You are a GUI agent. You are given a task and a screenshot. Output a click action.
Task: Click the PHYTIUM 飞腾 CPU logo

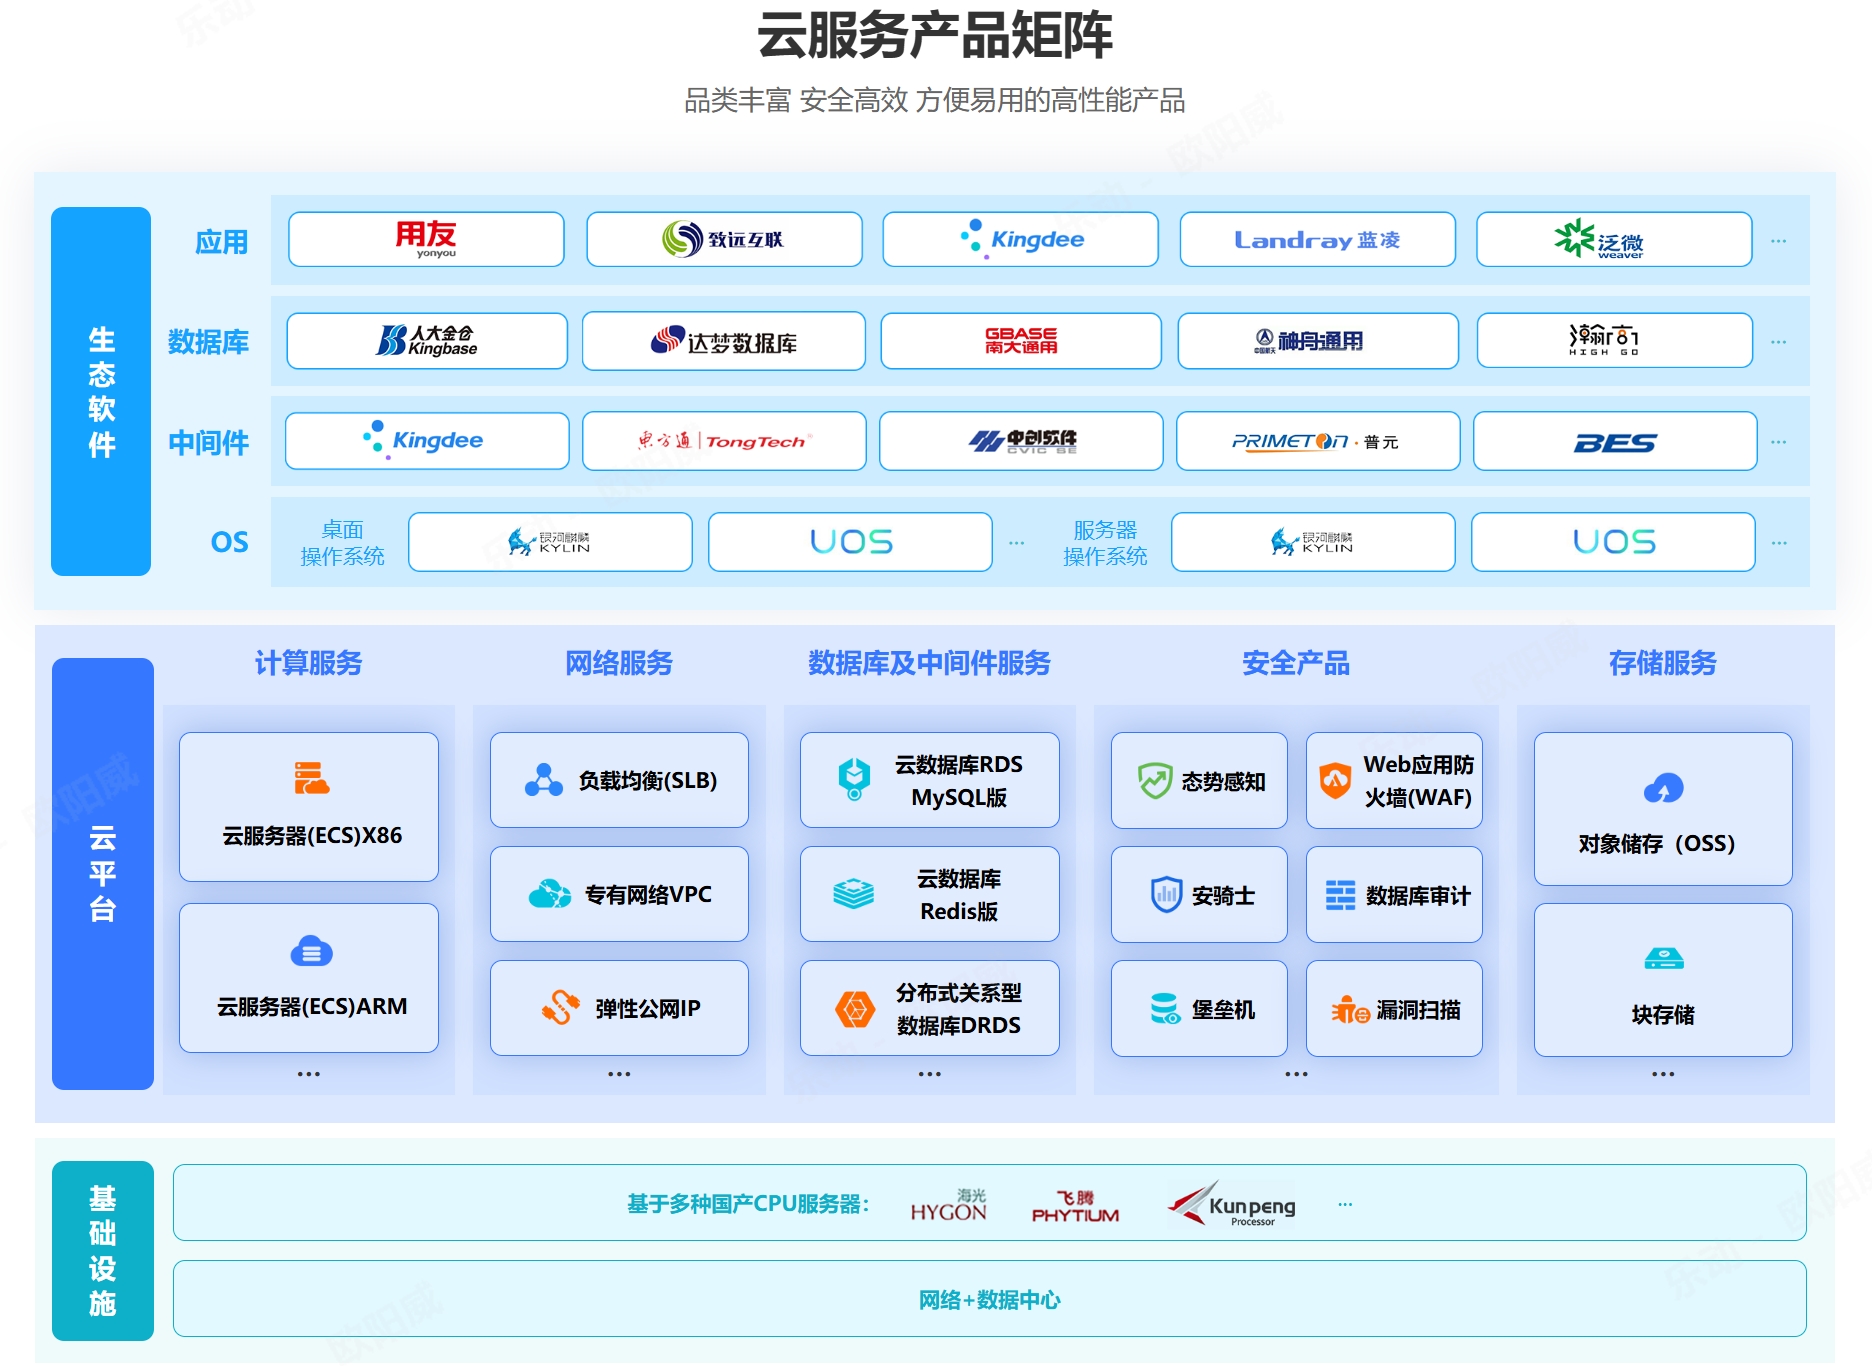(x=1075, y=1207)
